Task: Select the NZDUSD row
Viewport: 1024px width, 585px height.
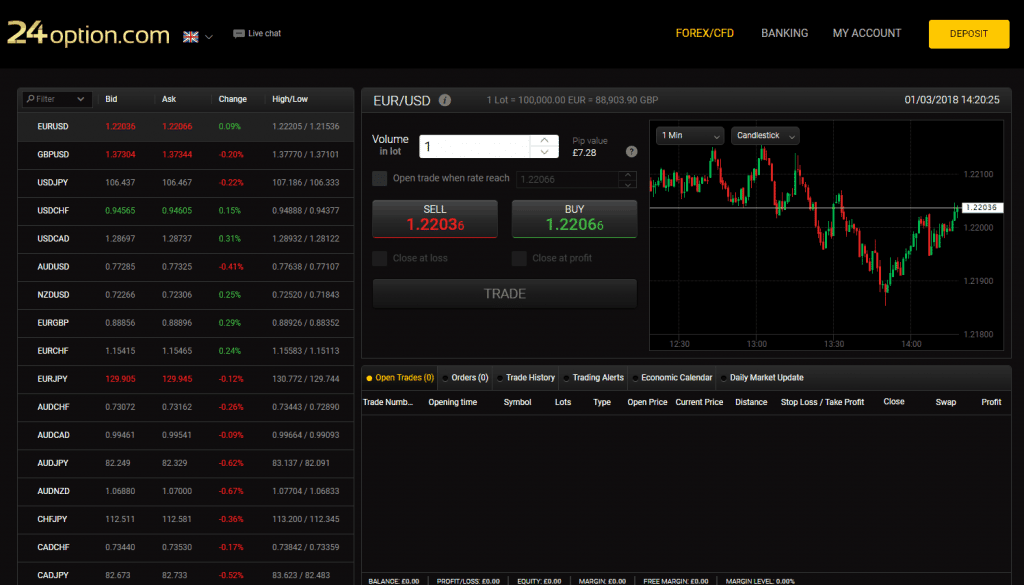Action: [x=185, y=295]
